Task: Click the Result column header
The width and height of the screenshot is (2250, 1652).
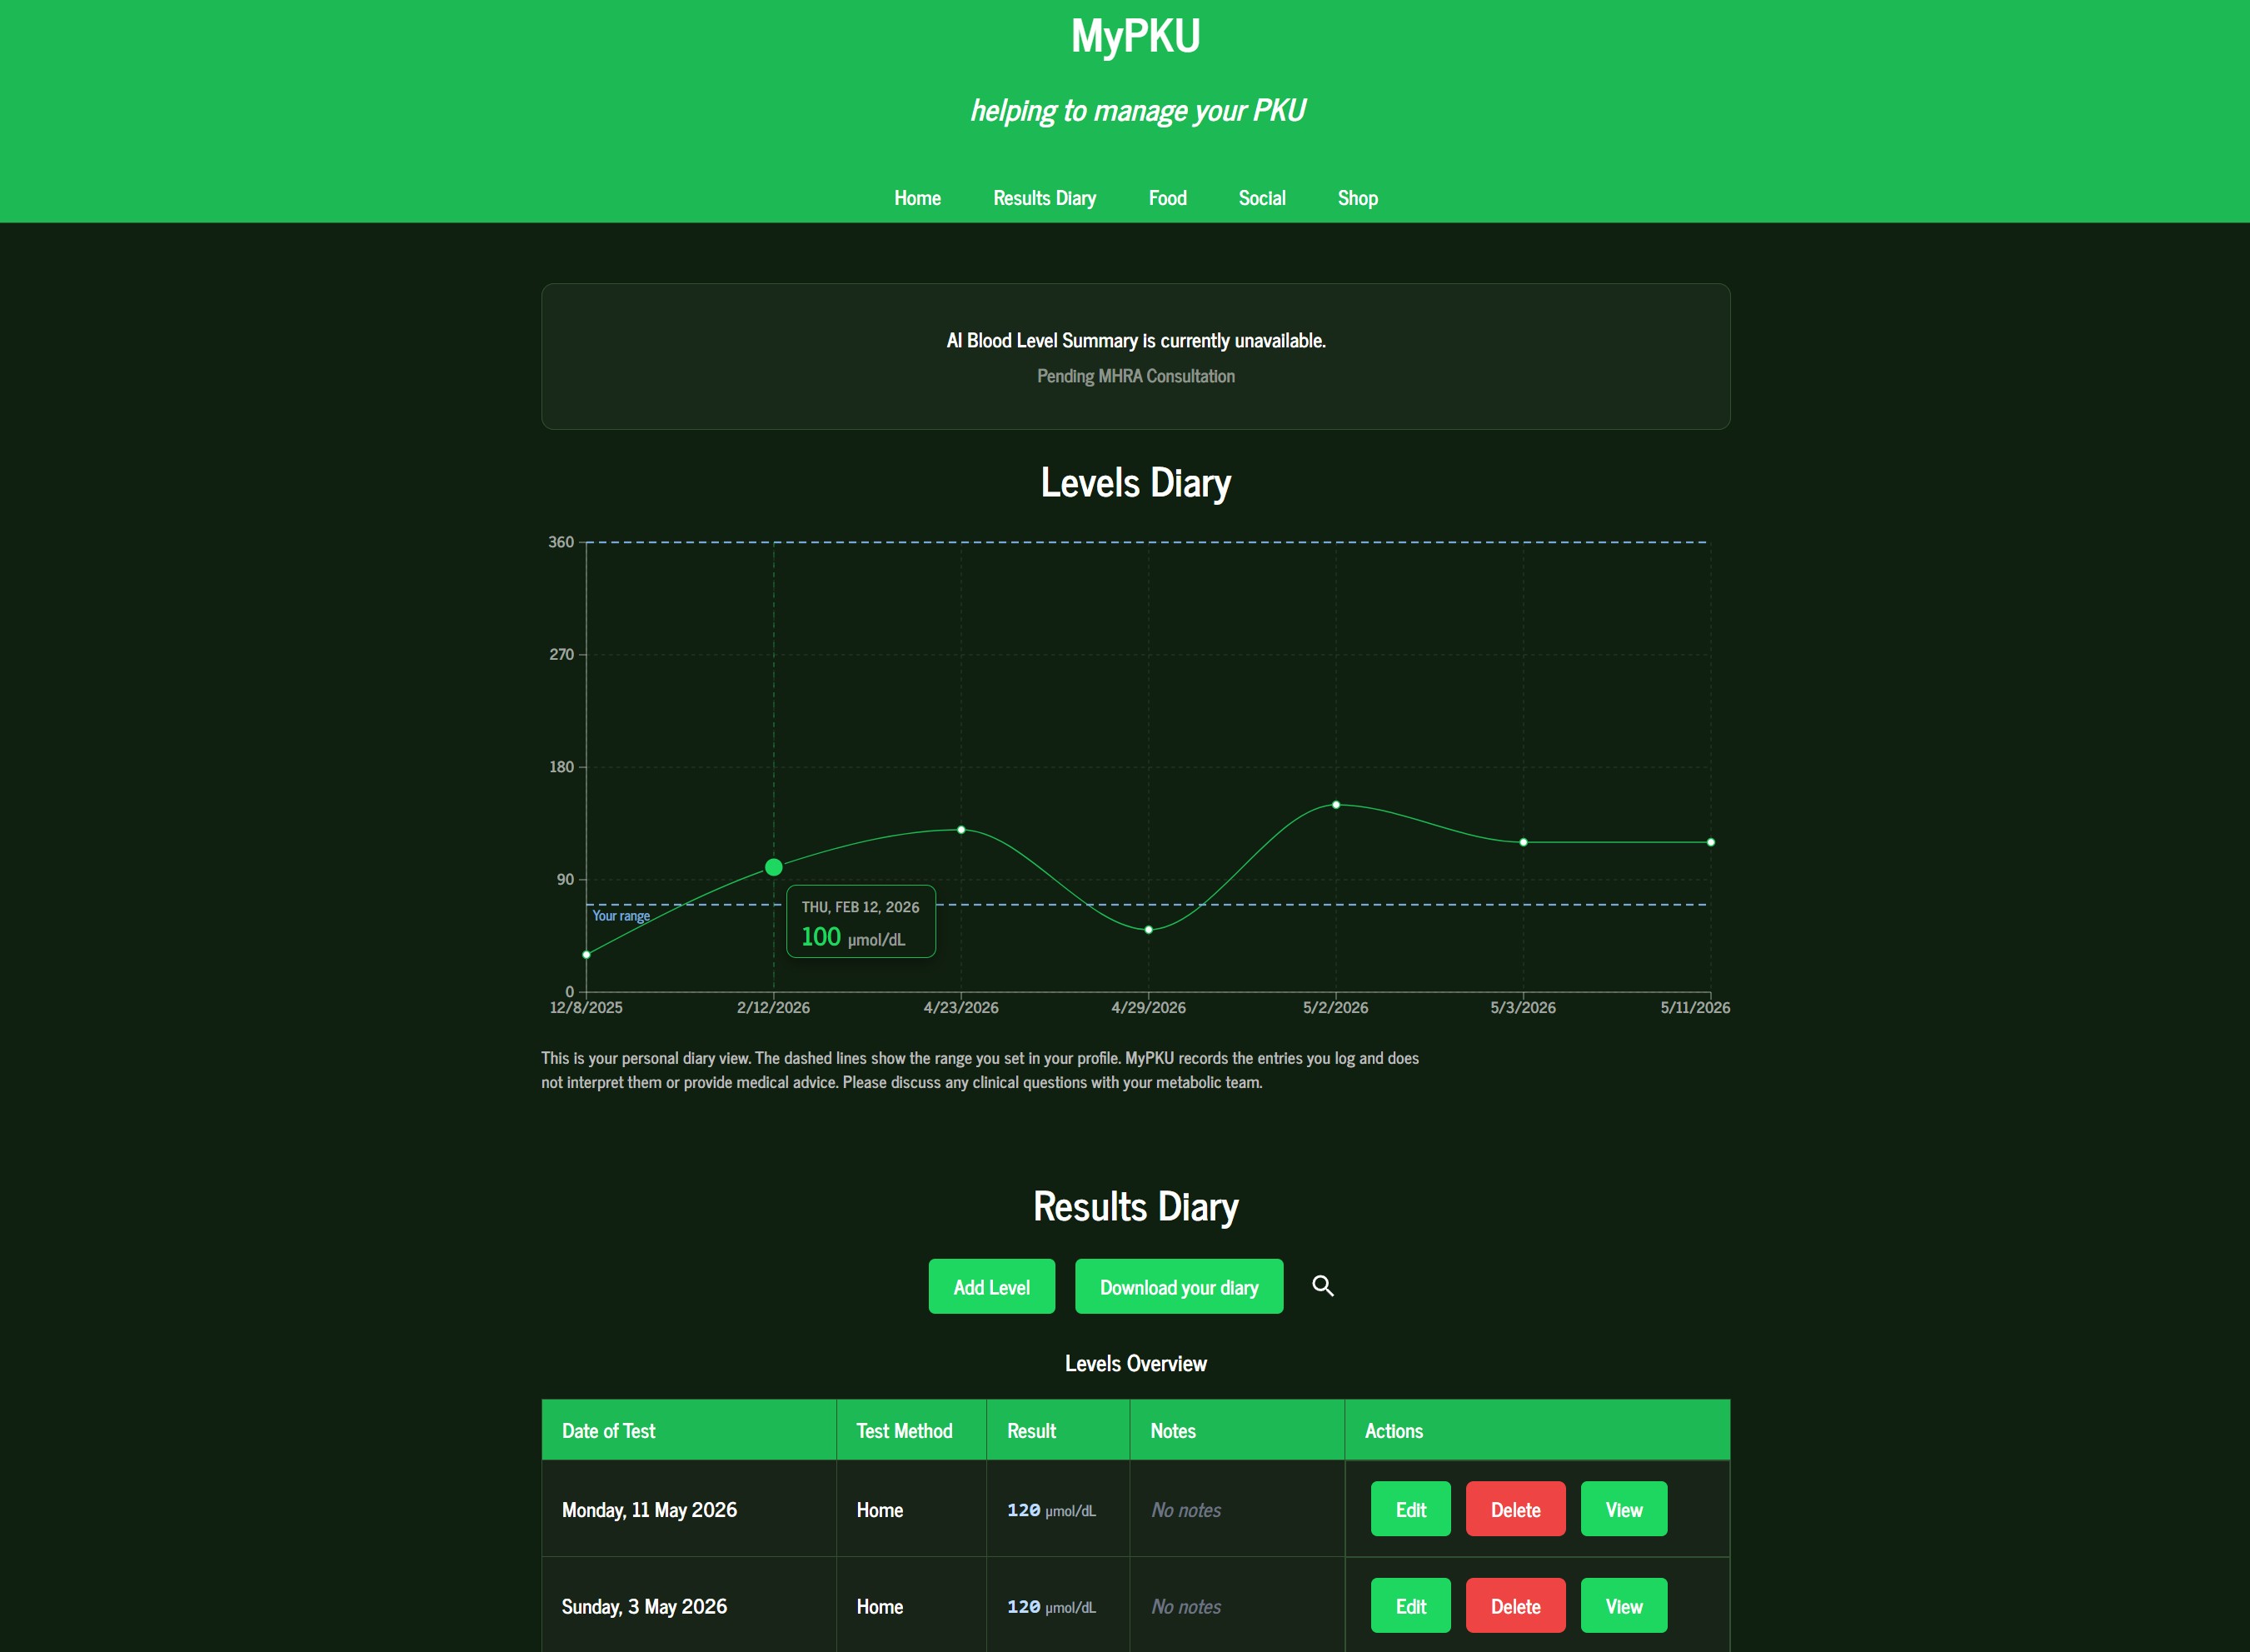Action: coord(1058,1430)
